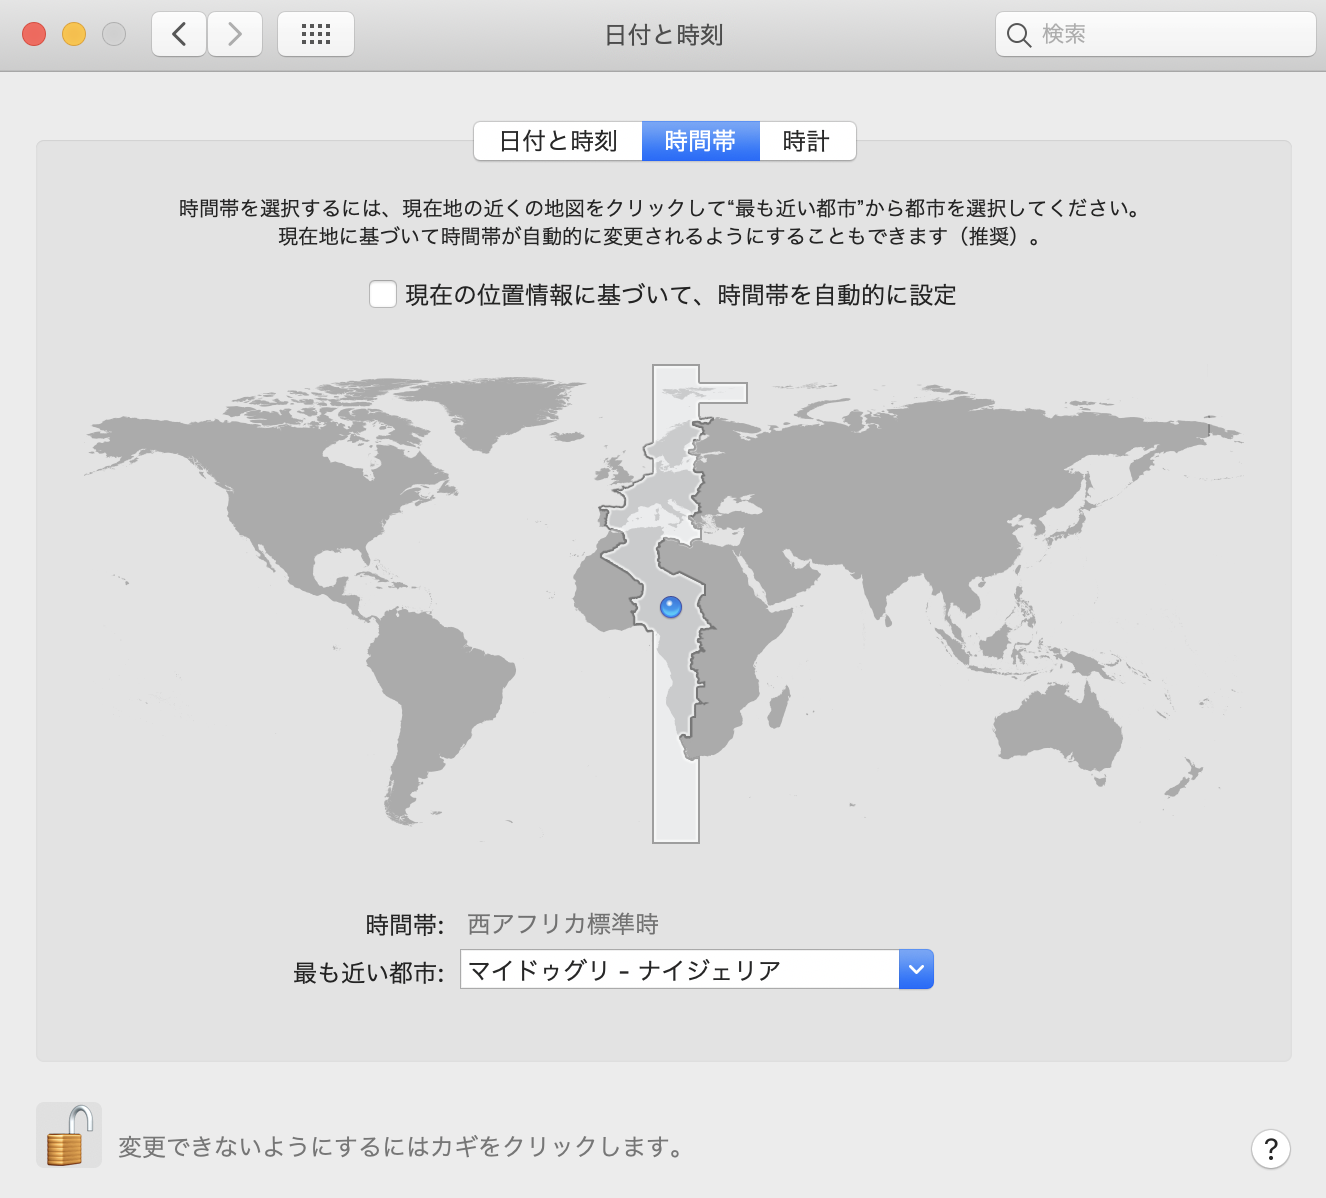The width and height of the screenshot is (1326, 1198).
Task: Select the blue location pin on the map
Action: pos(669,605)
